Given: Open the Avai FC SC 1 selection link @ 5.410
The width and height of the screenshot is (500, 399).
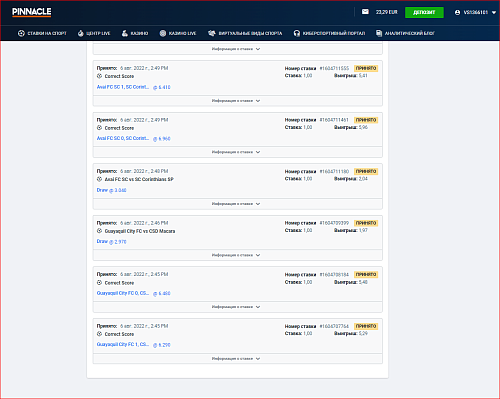Looking at the screenshot, I should click(133, 87).
